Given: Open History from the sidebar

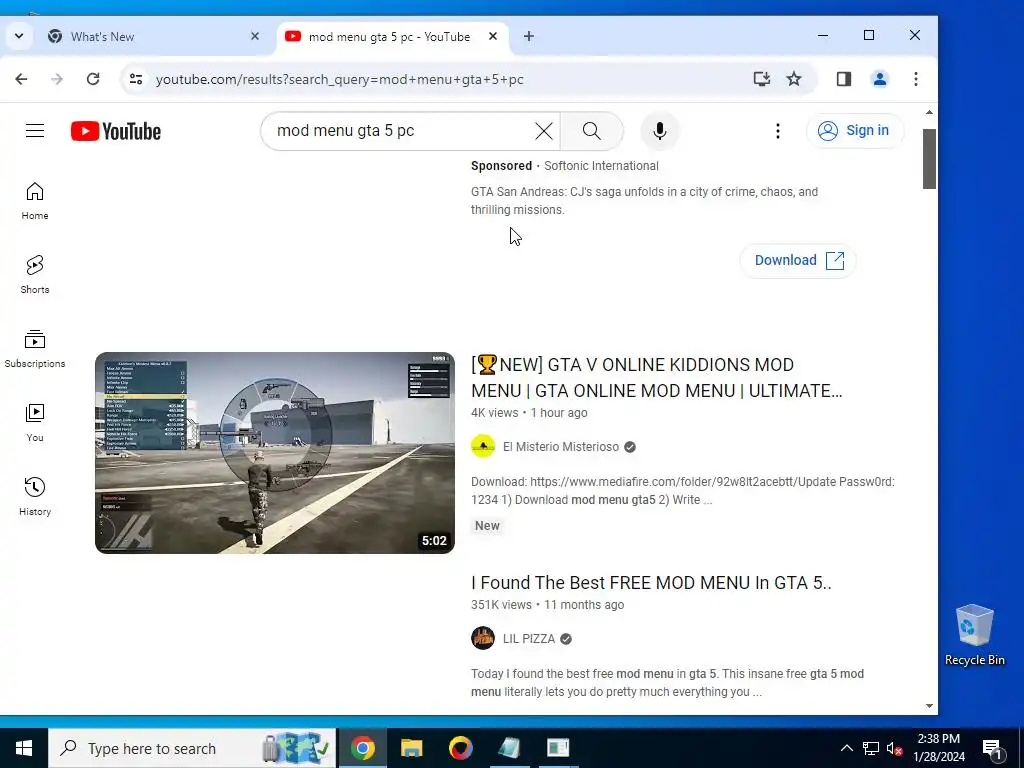Looking at the screenshot, I should [35, 497].
